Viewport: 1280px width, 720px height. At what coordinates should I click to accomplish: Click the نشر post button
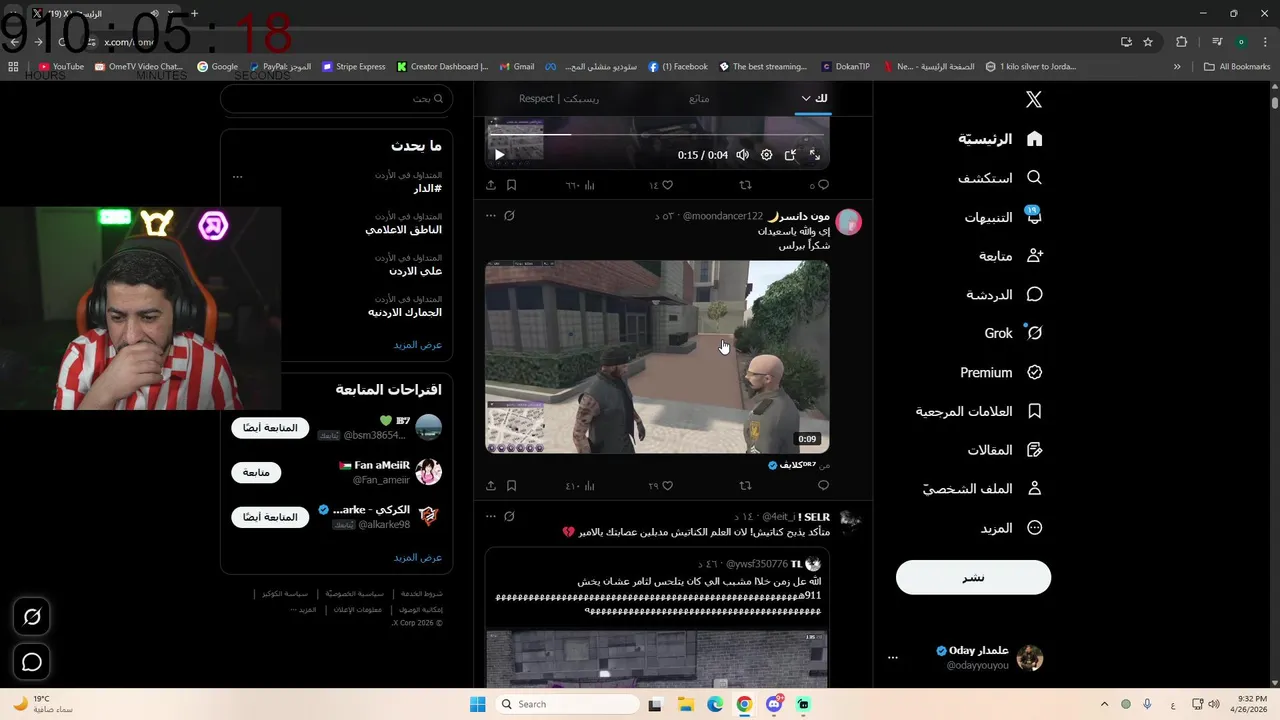973,578
